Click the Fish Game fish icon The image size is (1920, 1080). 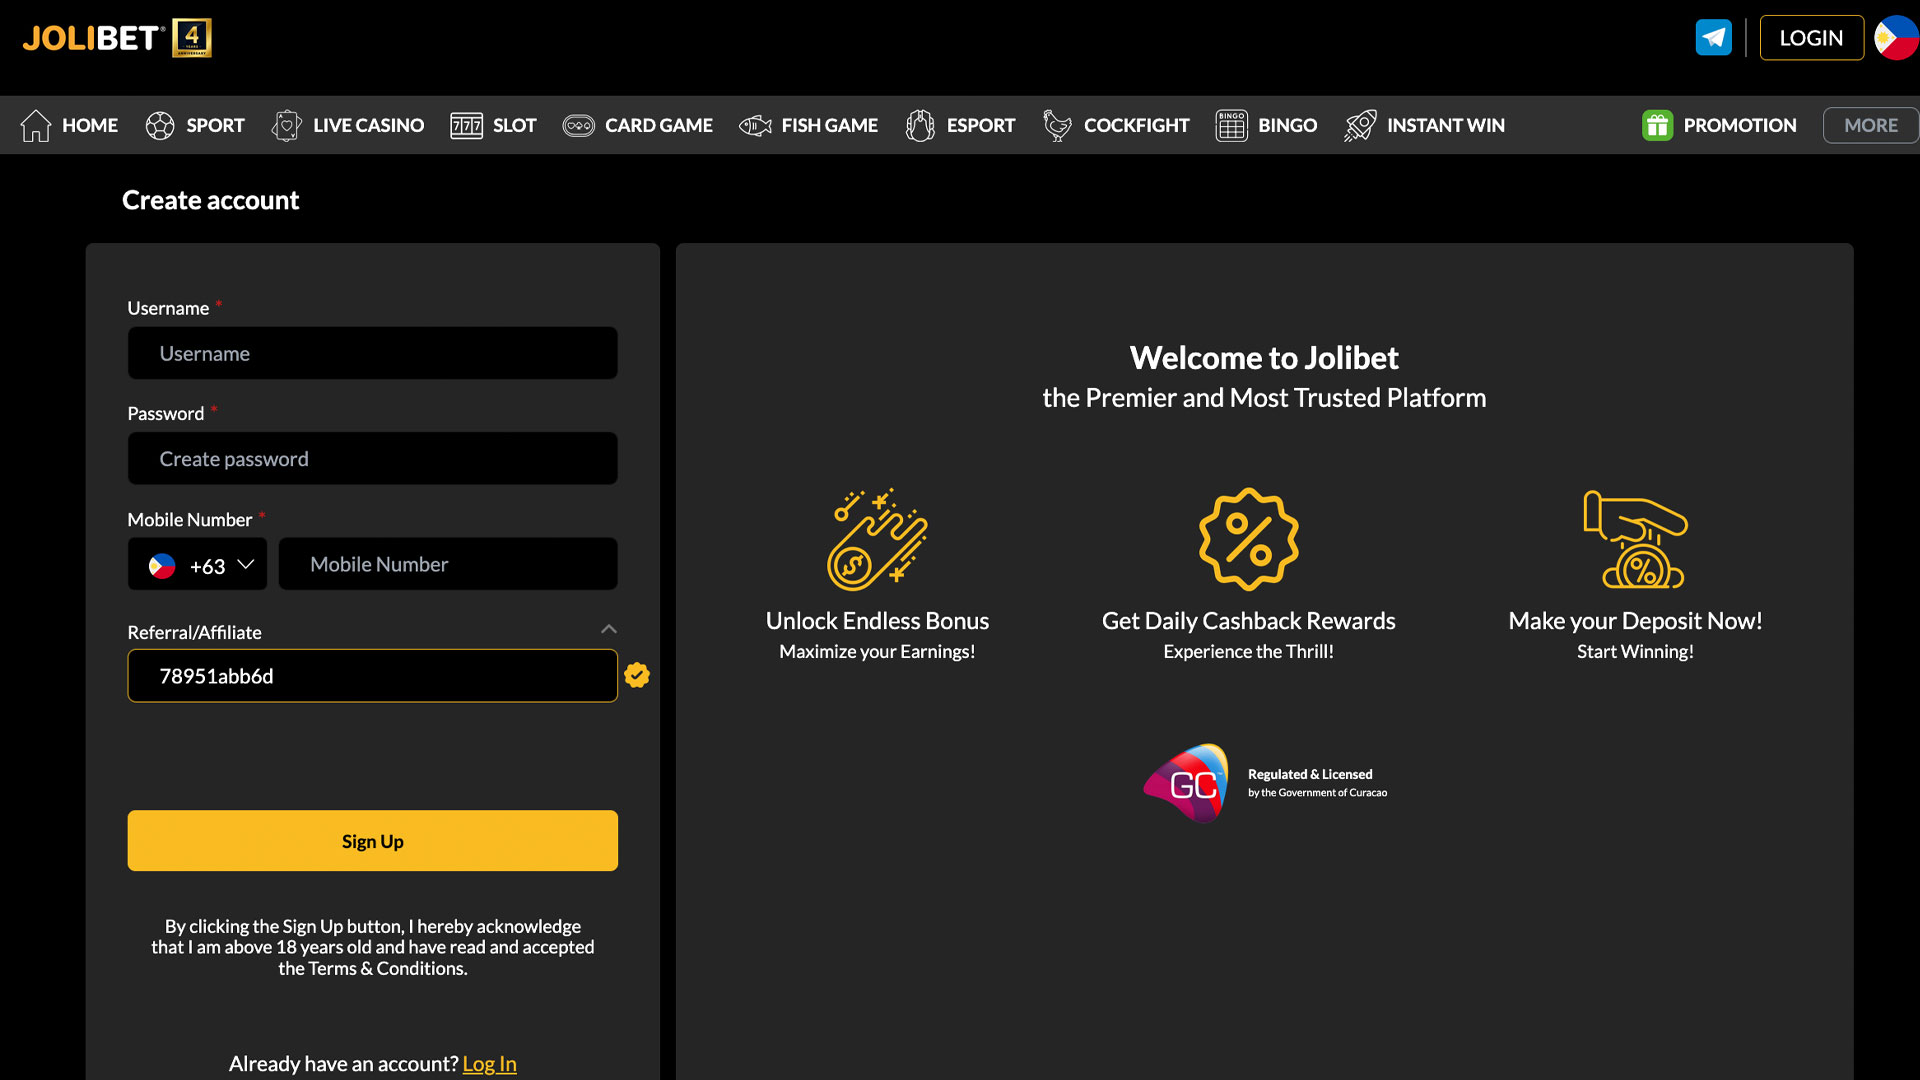coord(755,125)
